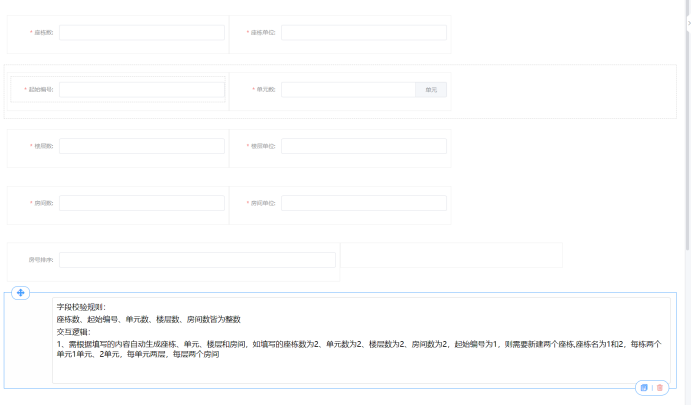Click into the 房间单位 input box
Viewport: 691px width, 406px height.
[x=364, y=203]
